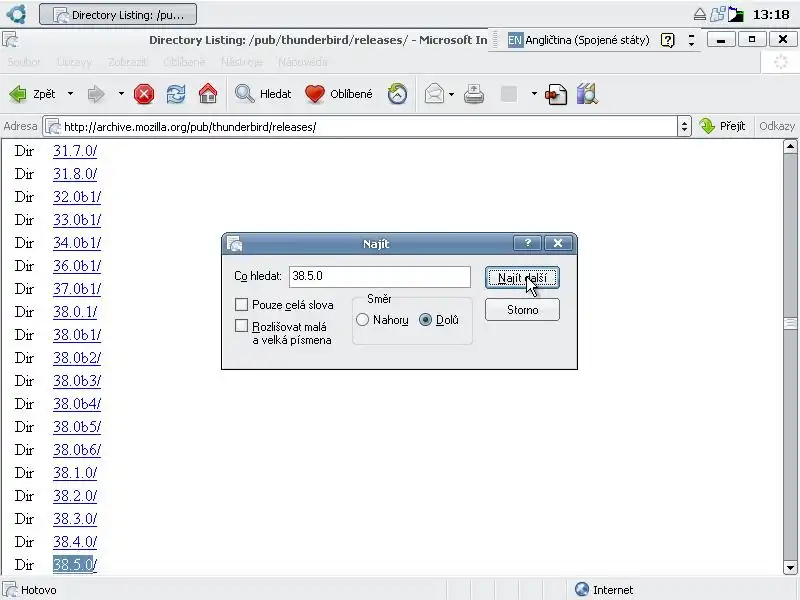Click the page icon in address bar
Image resolution: width=800 pixels, height=600 pixels.
tap(53, 127)
